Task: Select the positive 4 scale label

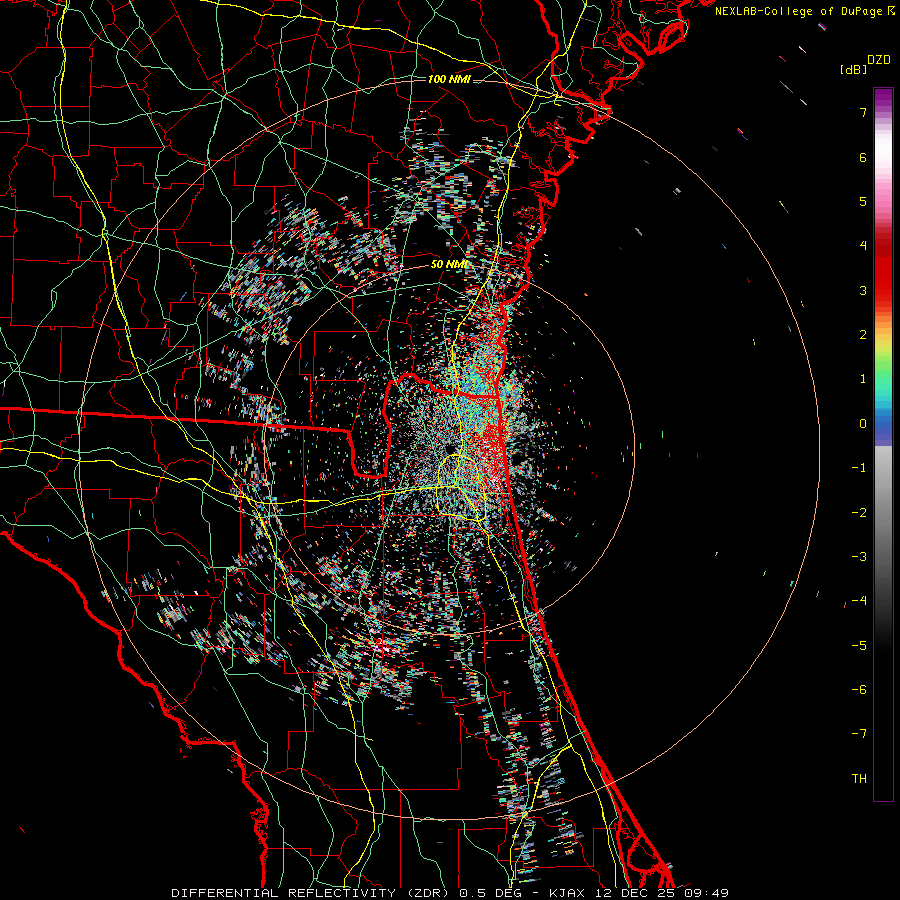Action: (863, 246)
